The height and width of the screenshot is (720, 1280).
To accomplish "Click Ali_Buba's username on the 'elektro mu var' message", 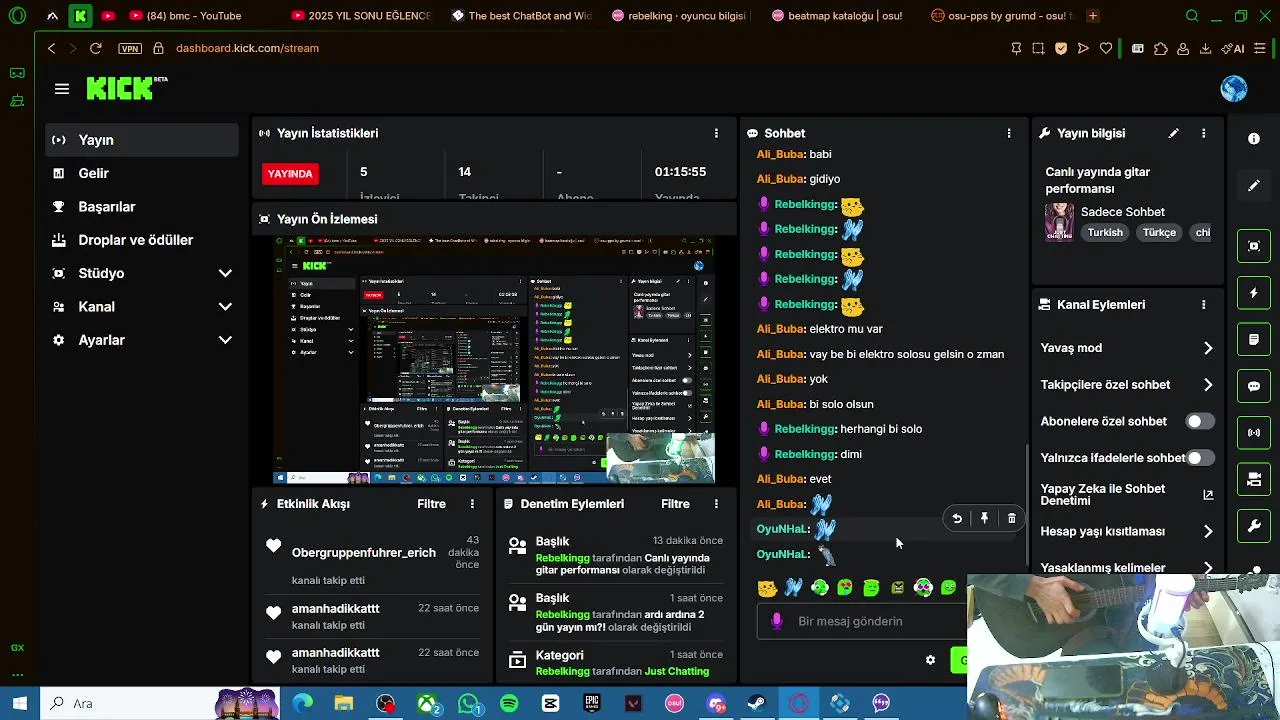I will pyautogui.click(x=781, y=329).
